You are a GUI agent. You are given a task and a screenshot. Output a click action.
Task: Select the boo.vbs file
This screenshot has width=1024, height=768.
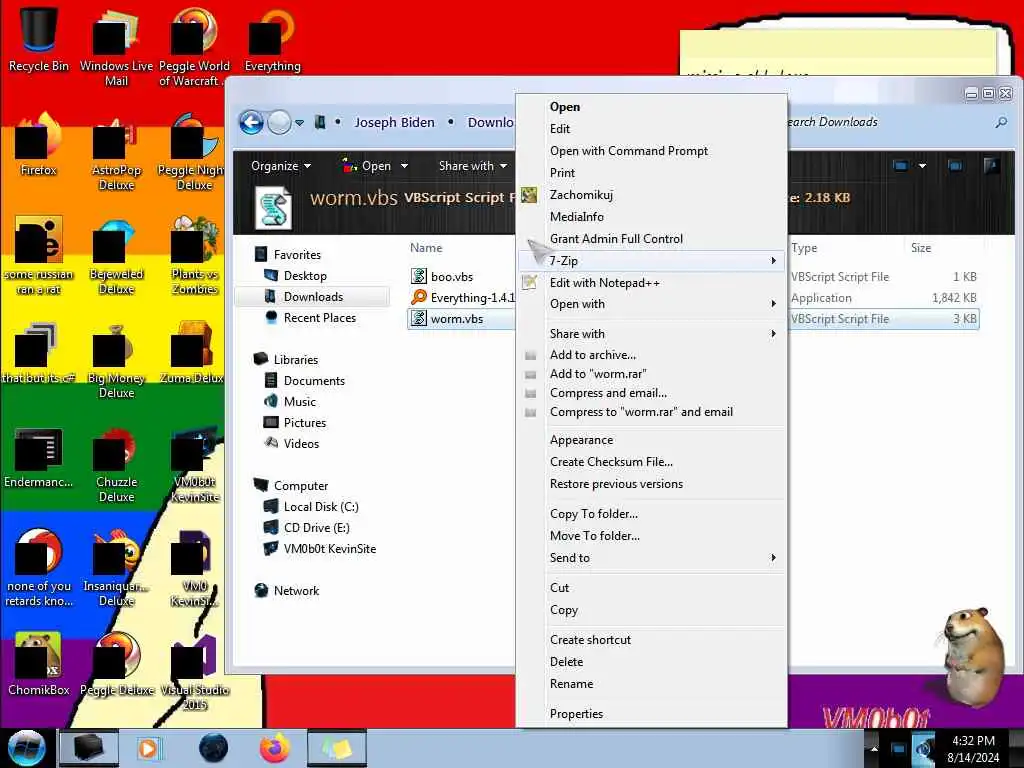pyautogui.click(x=452, y=277)
